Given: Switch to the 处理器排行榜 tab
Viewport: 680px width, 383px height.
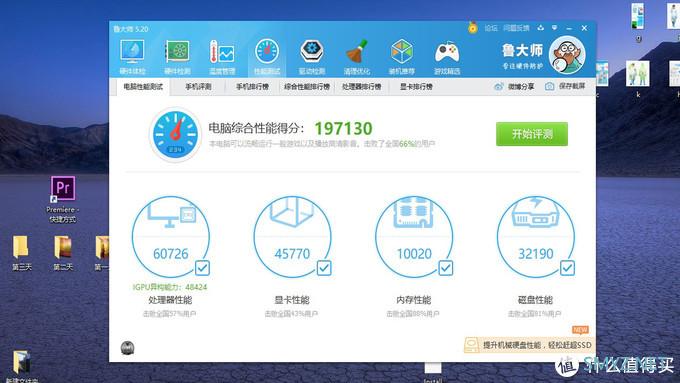Looking at the screenshot, I should (x=362, y=87).
